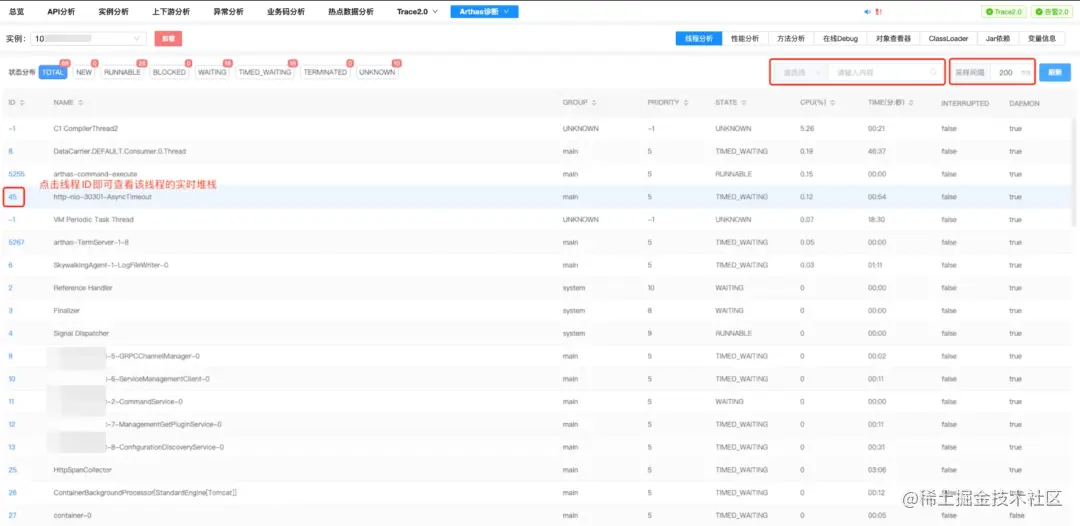Go to the 总览 overview tab
This screenshot has height=526, width=1080.
[x=17, y=12]
